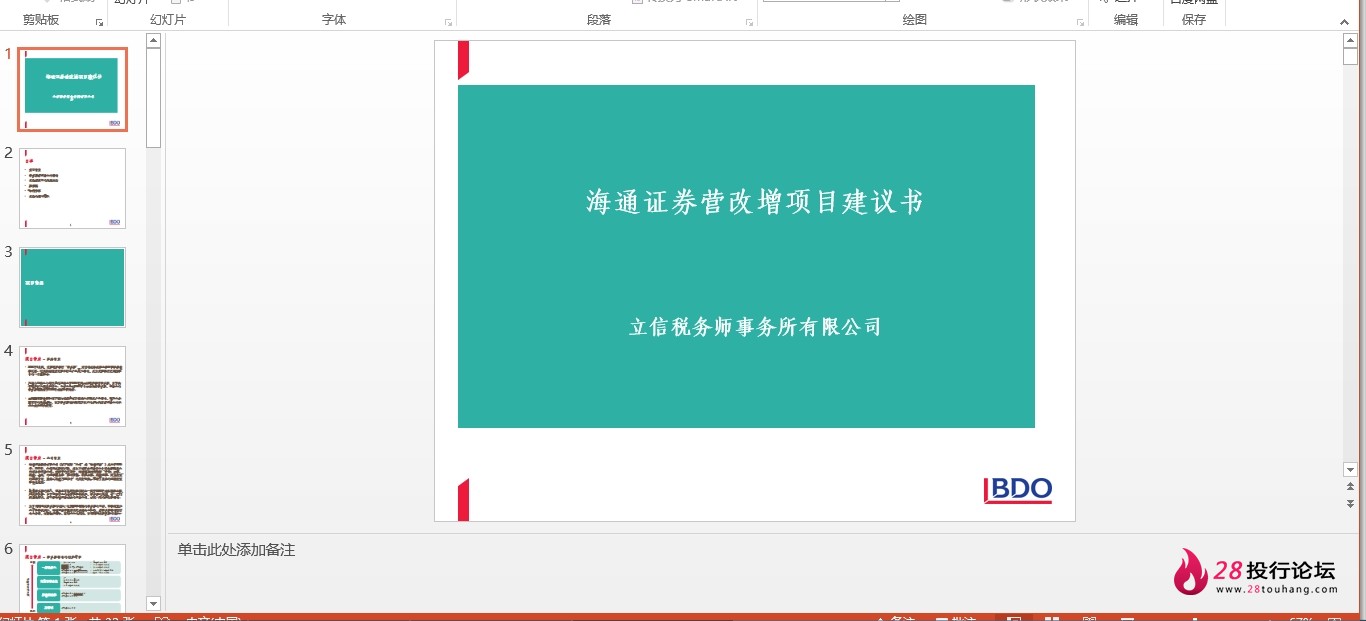Select slide 4 thumbnail in the slide panel

pos(72,386)
